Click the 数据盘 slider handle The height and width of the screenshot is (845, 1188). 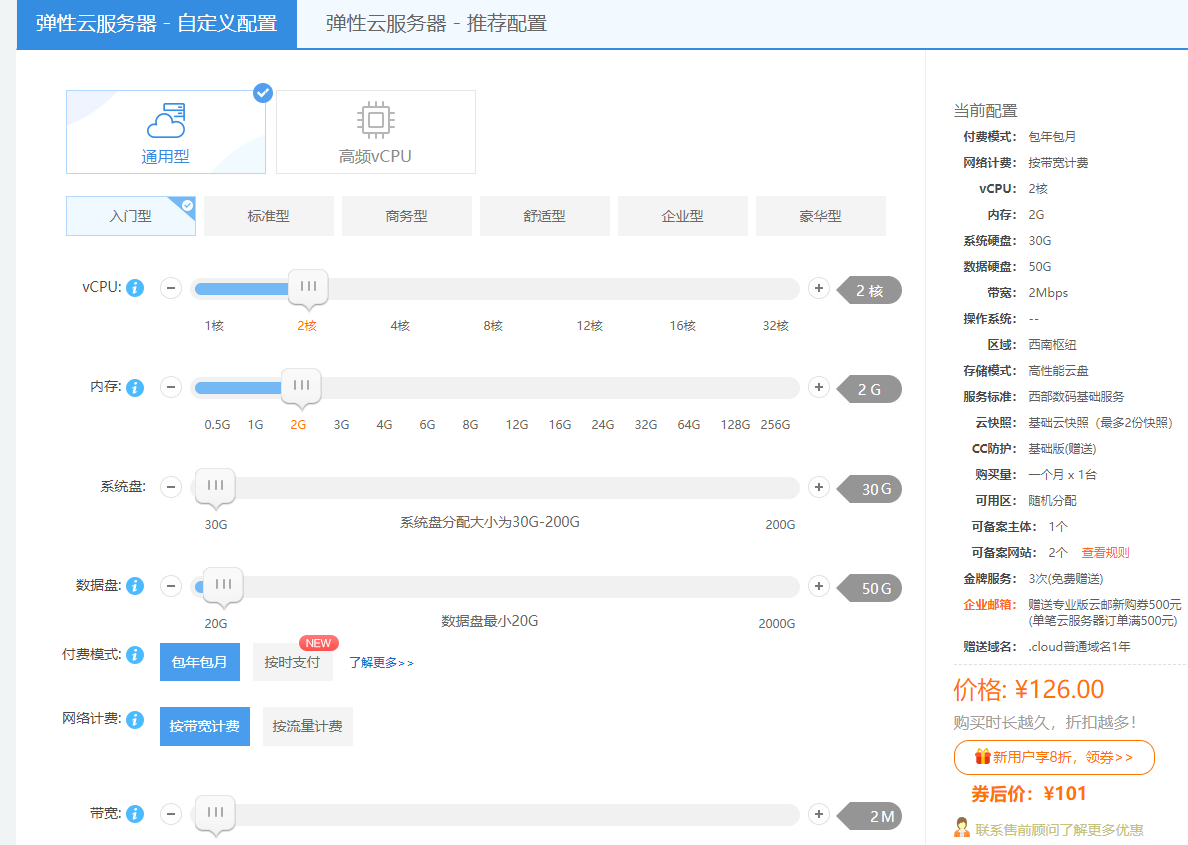click(224, 586)
